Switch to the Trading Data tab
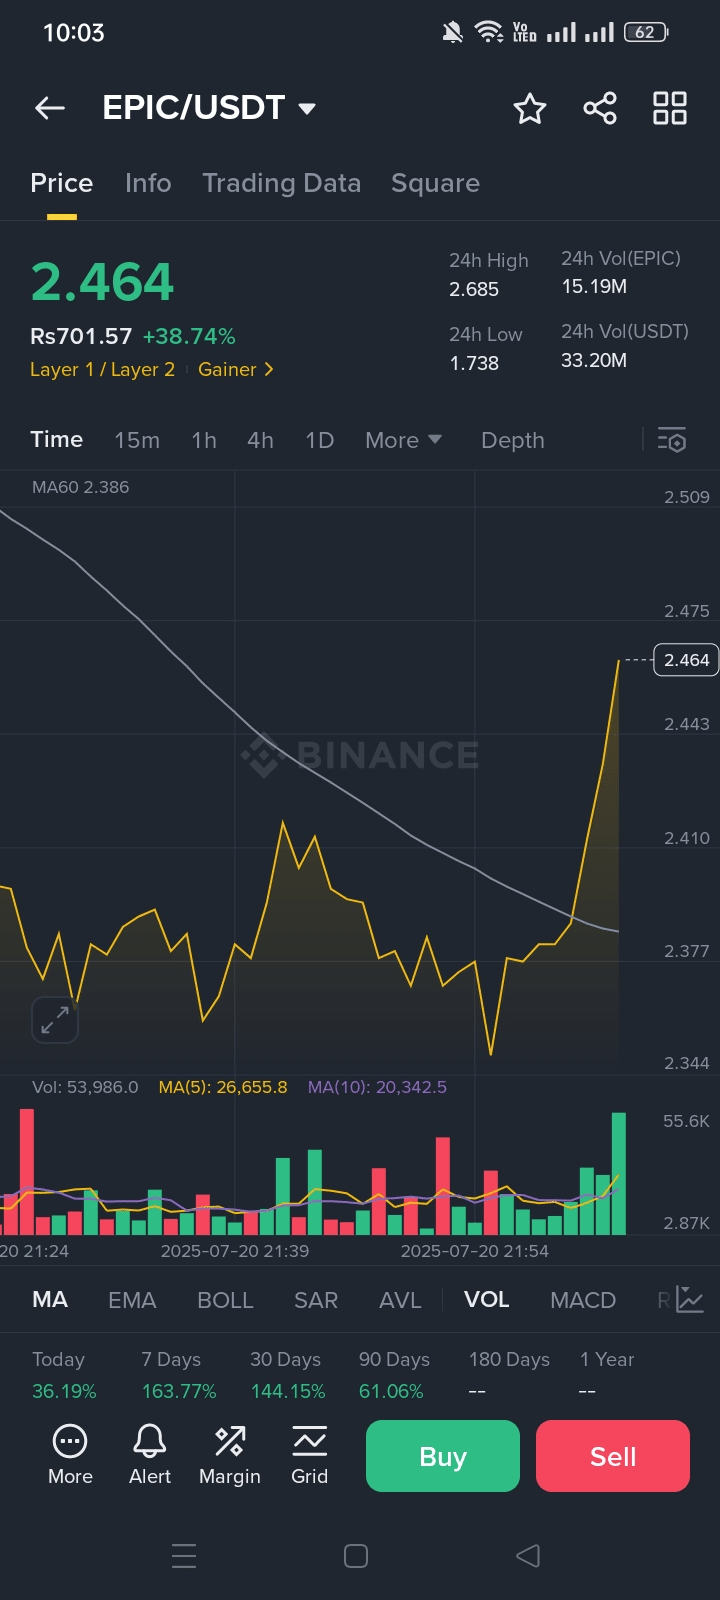 tap(281, 183)
